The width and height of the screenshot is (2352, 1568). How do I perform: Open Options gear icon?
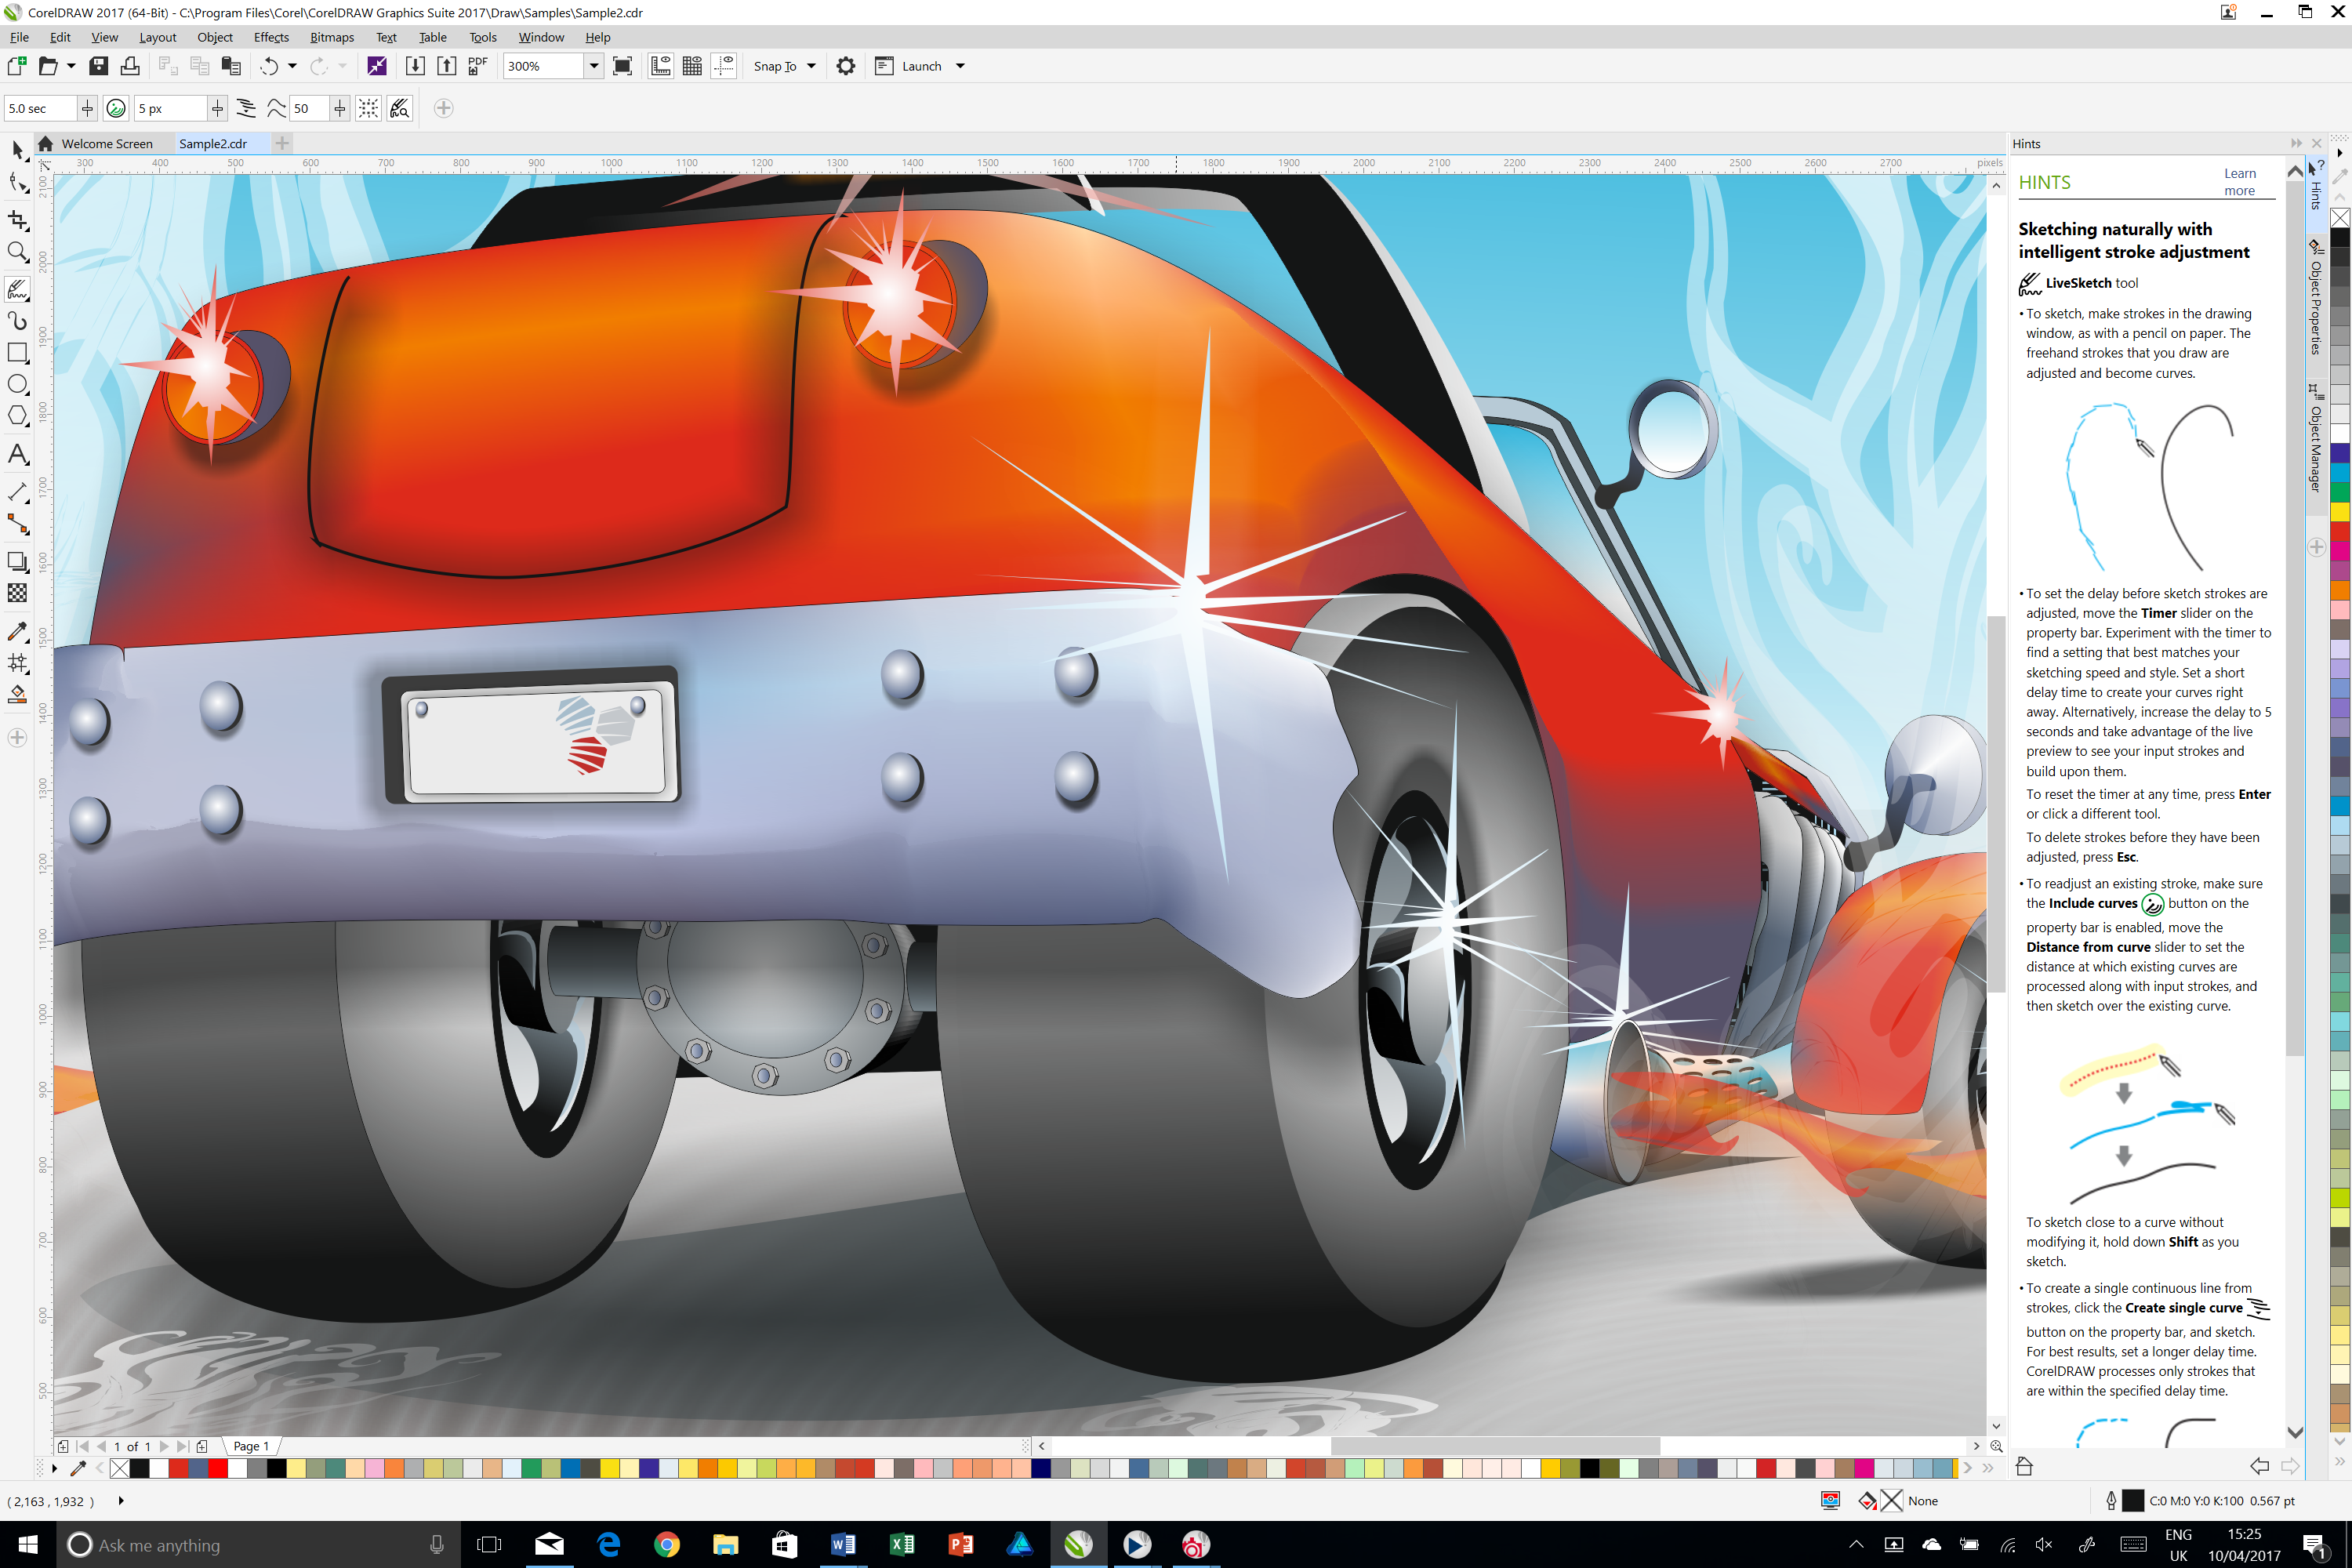[846, 66]
